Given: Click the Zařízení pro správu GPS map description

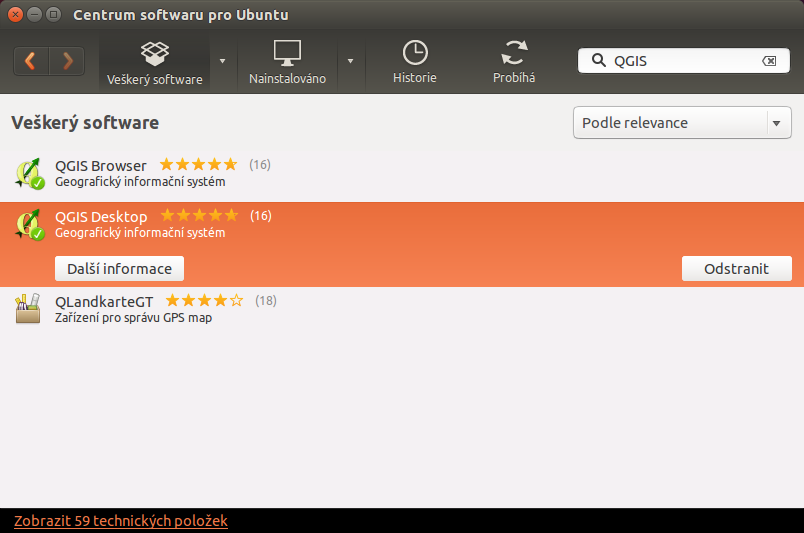Looking at the screenshot, I should point(133,318).
